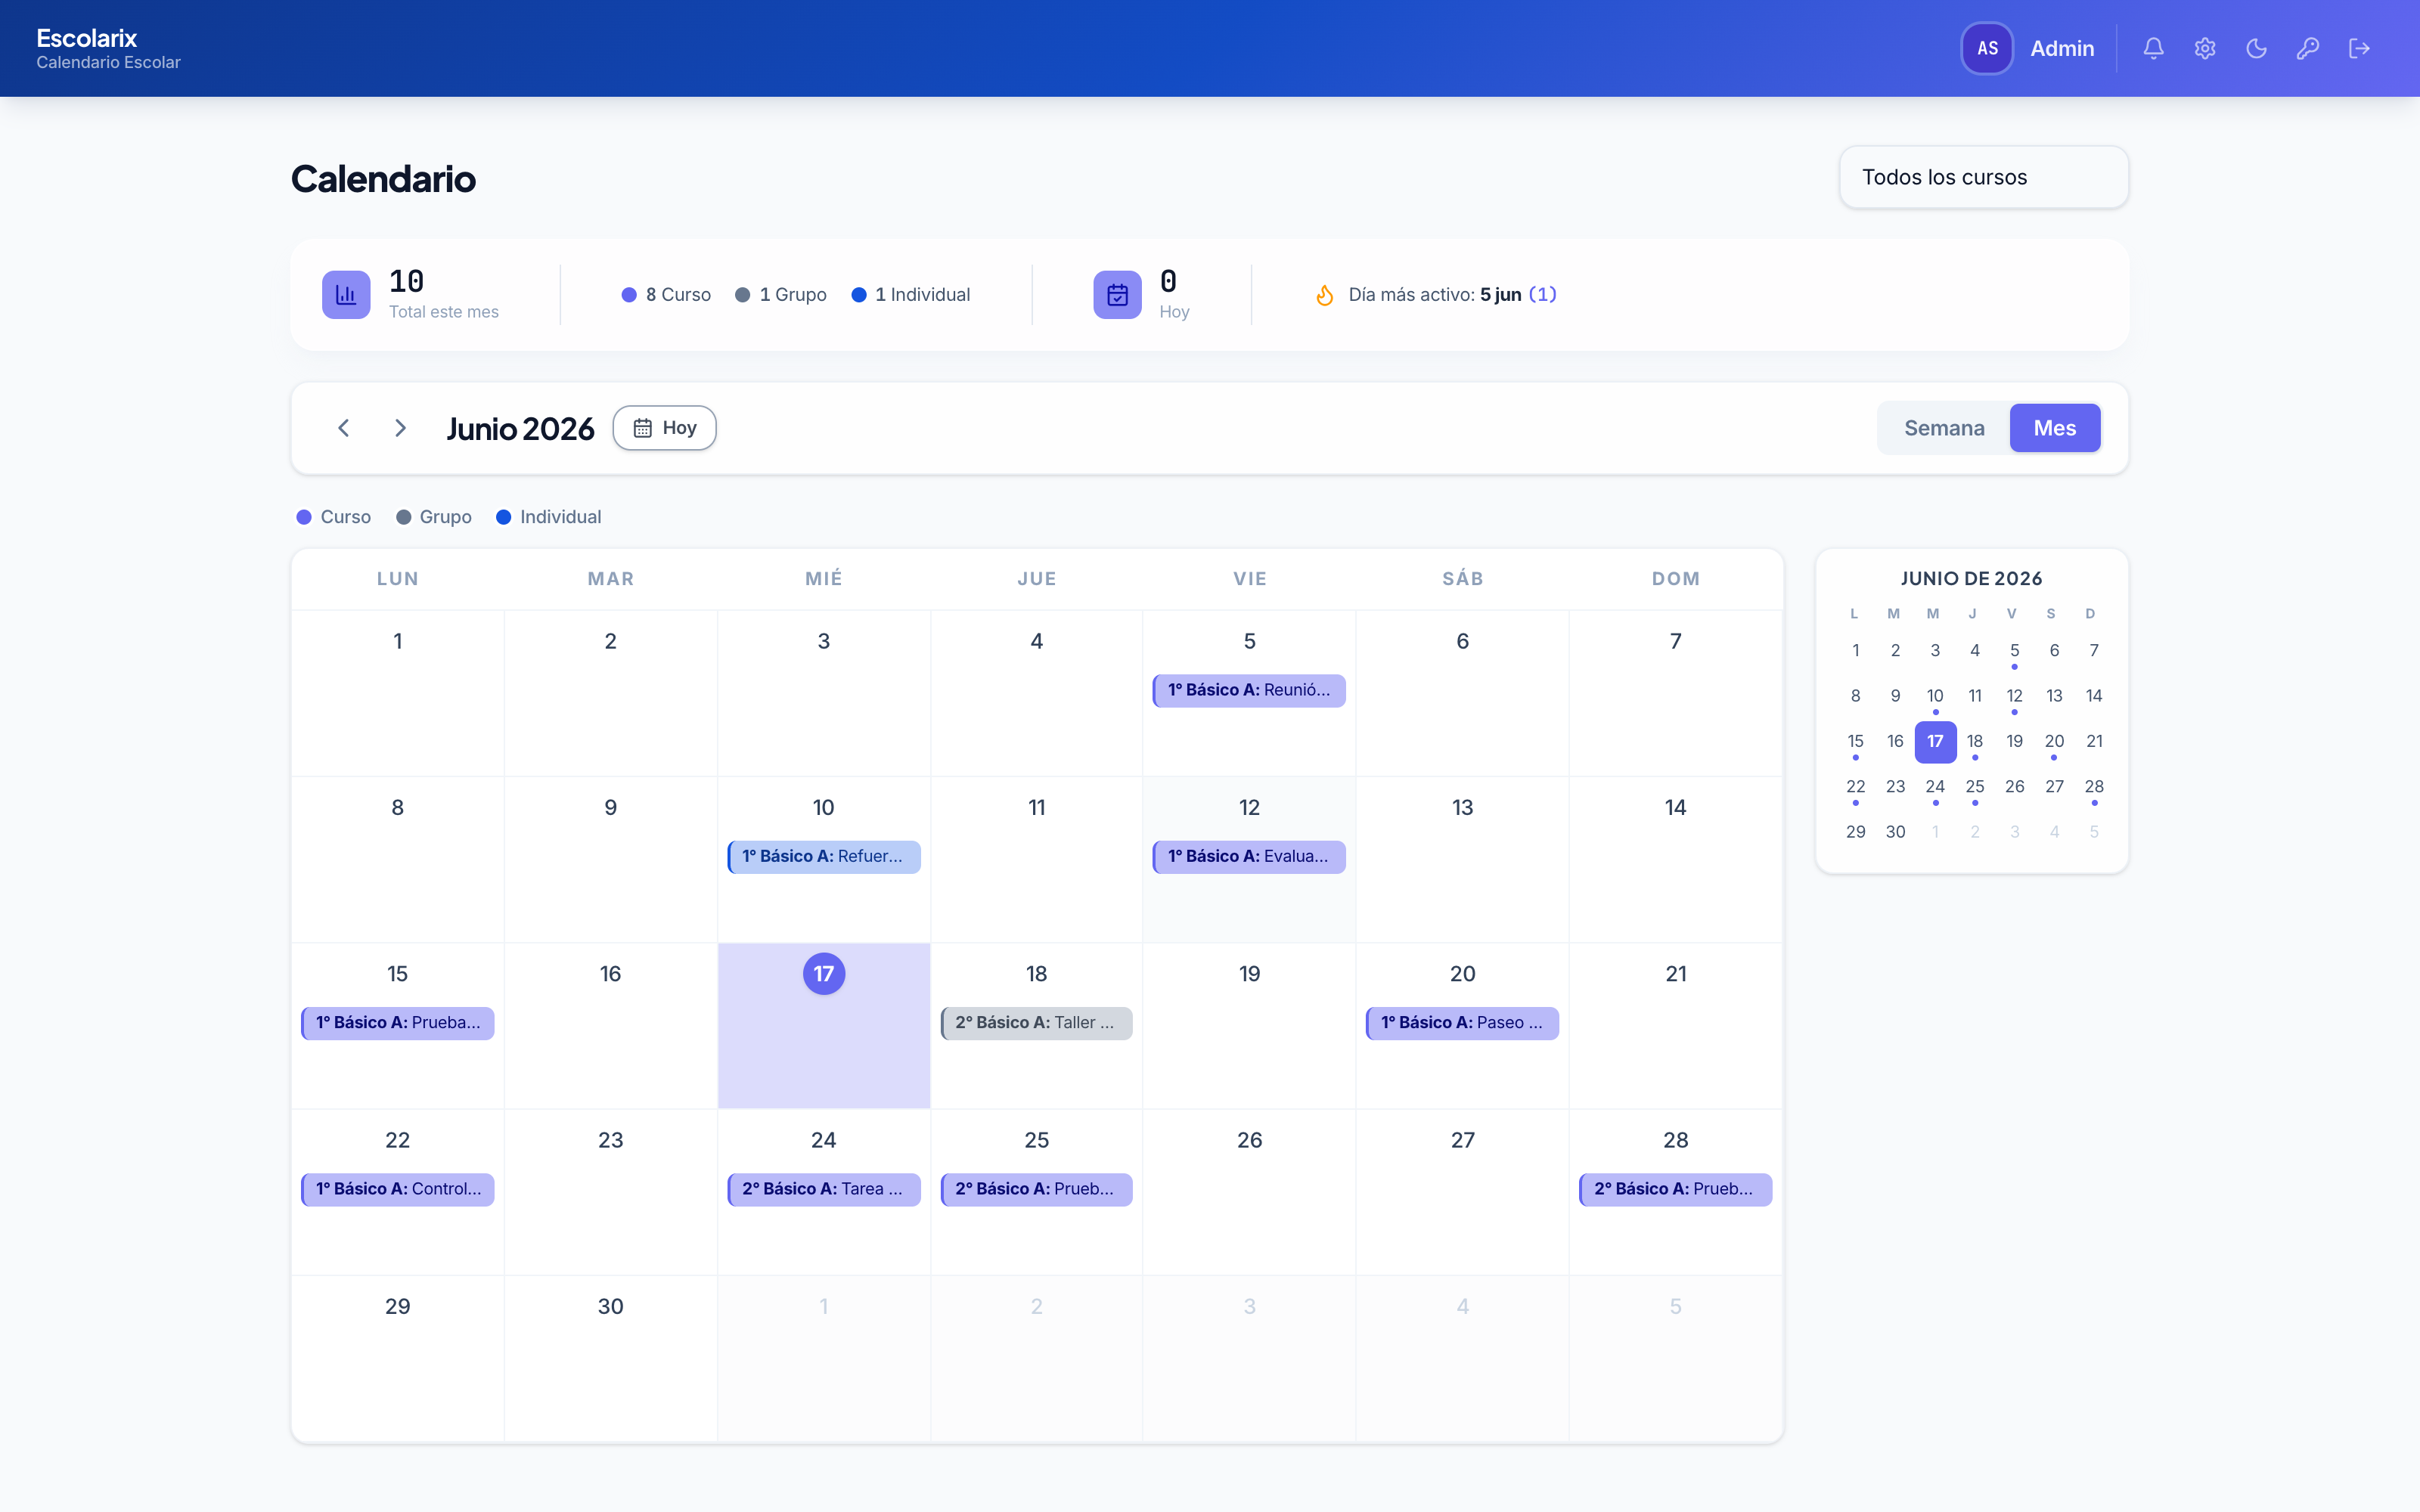Screen dimensions: 2420x1512
Task: Toggle the Grupo legend filter
Action: click(x=434, y=517)
